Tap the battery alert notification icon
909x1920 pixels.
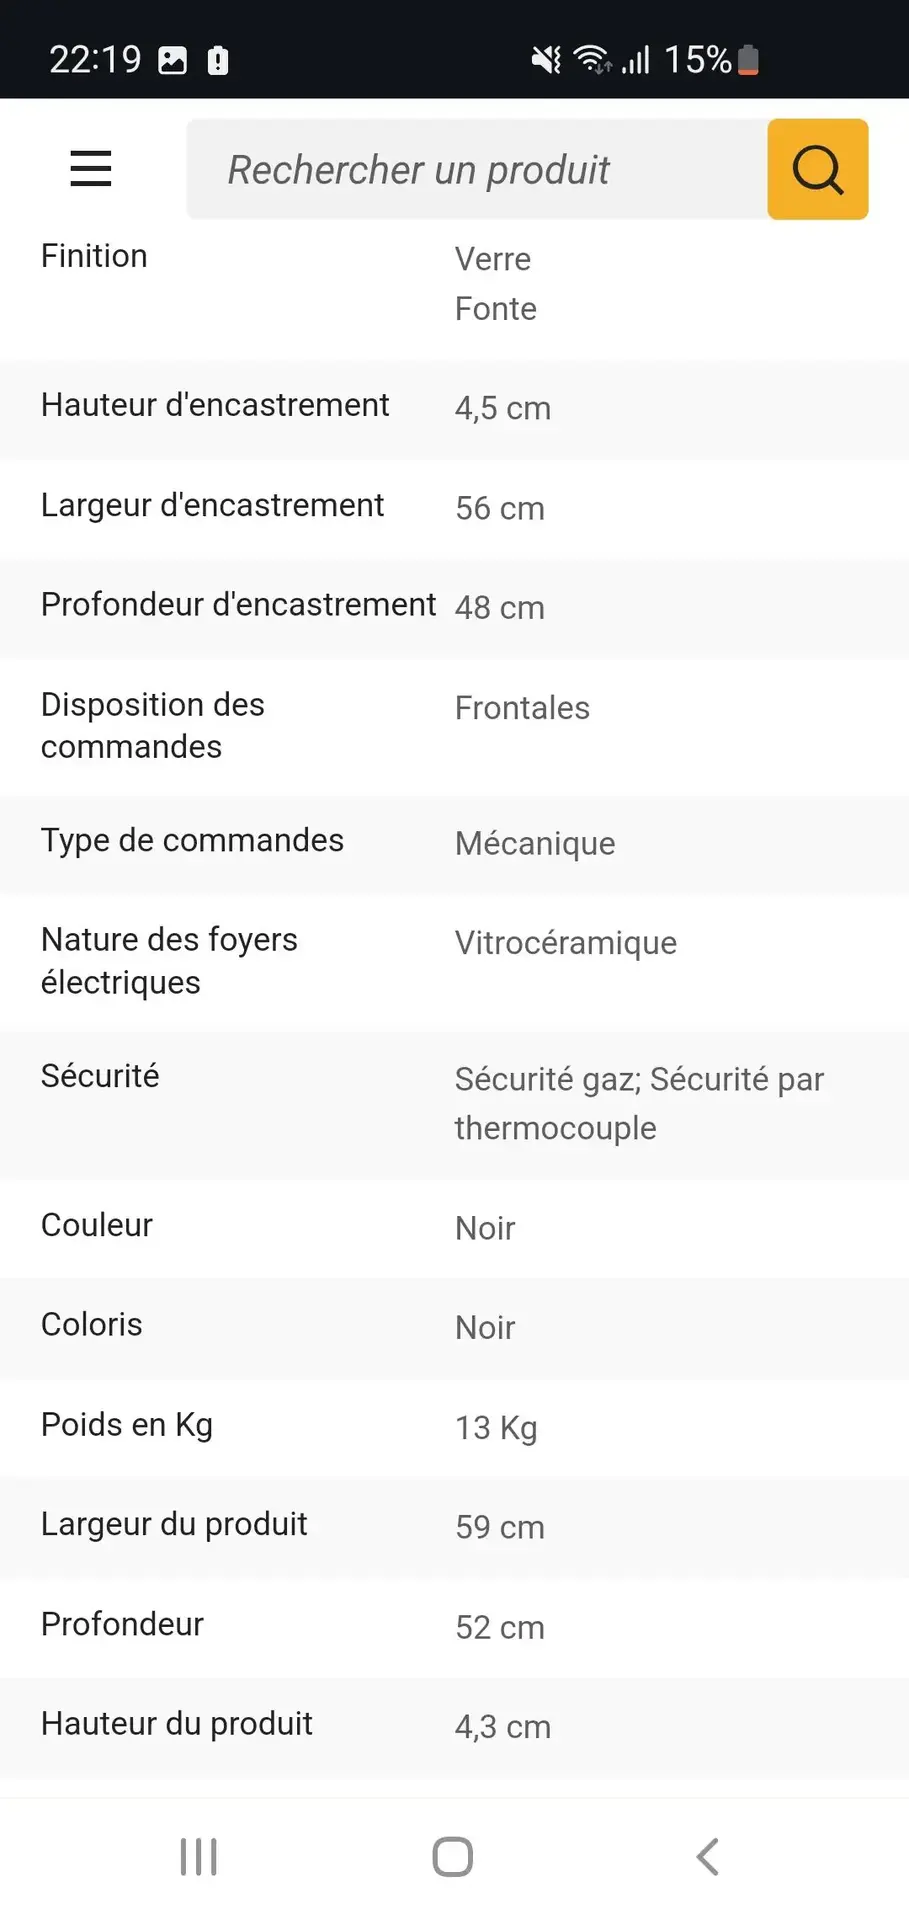[218, 61]
